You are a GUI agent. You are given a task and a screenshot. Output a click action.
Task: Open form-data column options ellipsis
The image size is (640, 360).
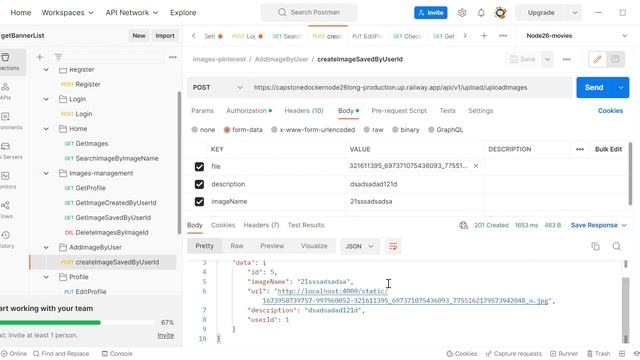pyautogui.click(x=580, y=149)
